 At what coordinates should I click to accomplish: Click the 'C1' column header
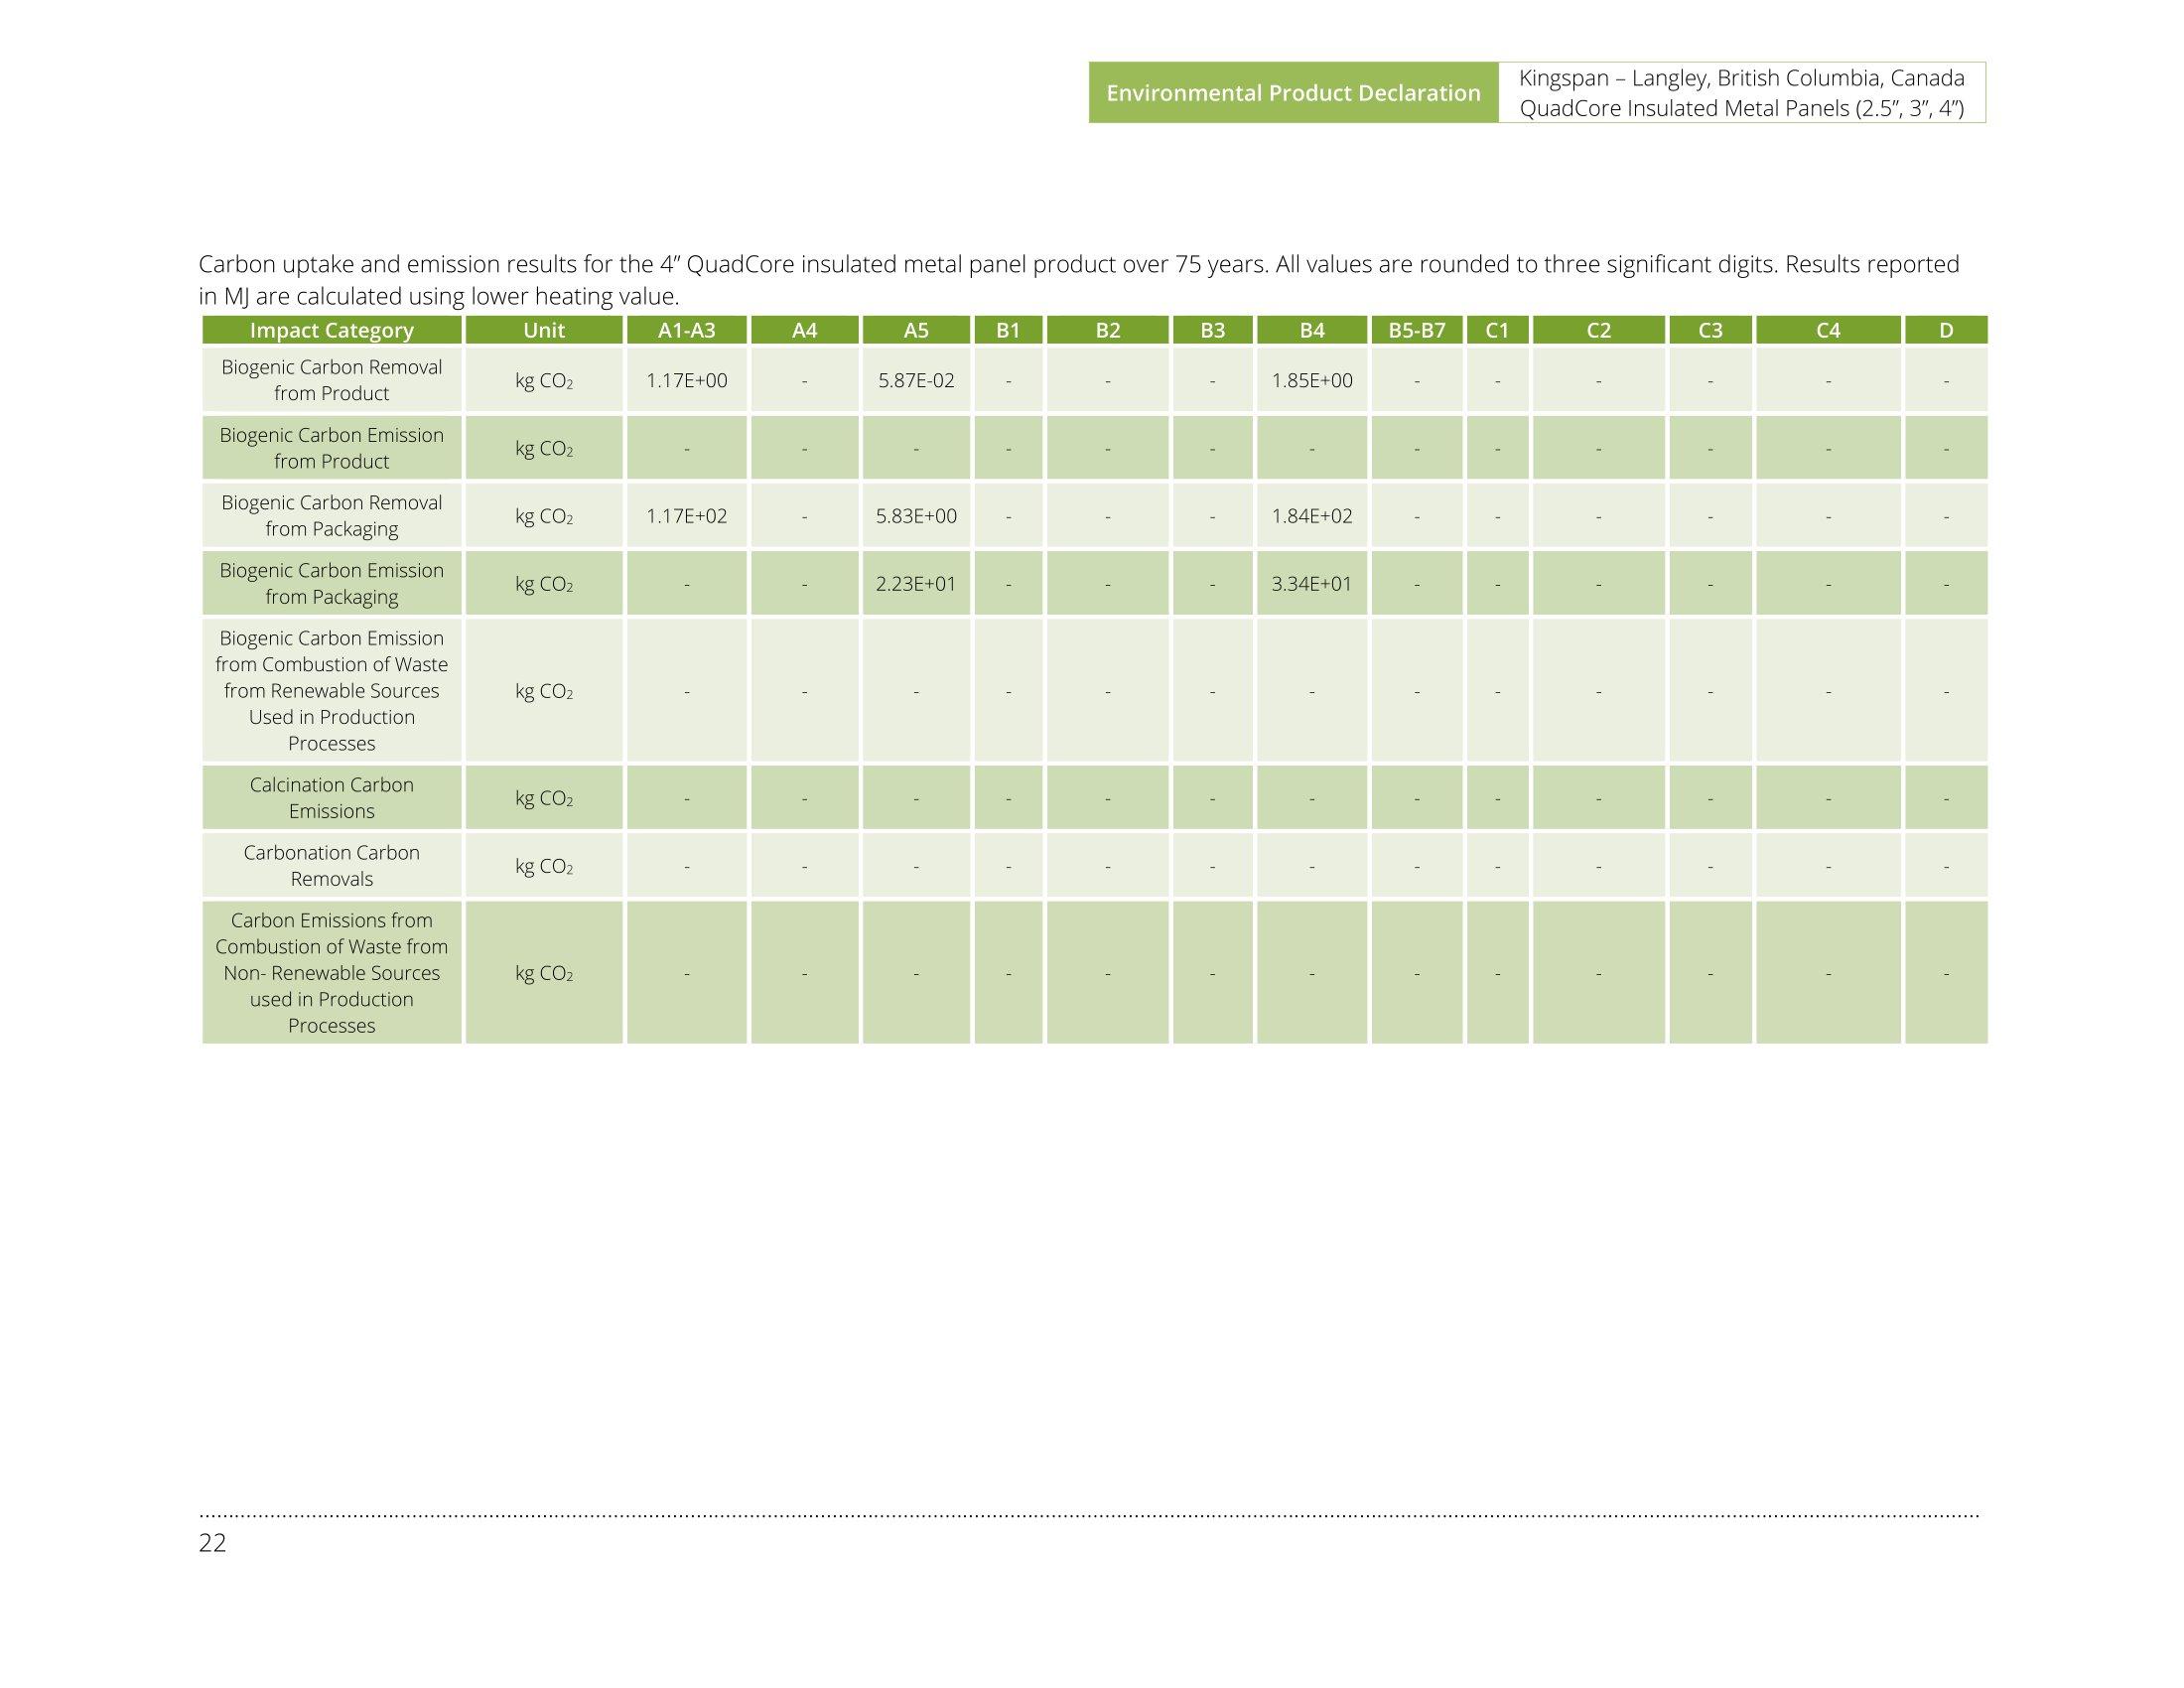coord(1498,330)
